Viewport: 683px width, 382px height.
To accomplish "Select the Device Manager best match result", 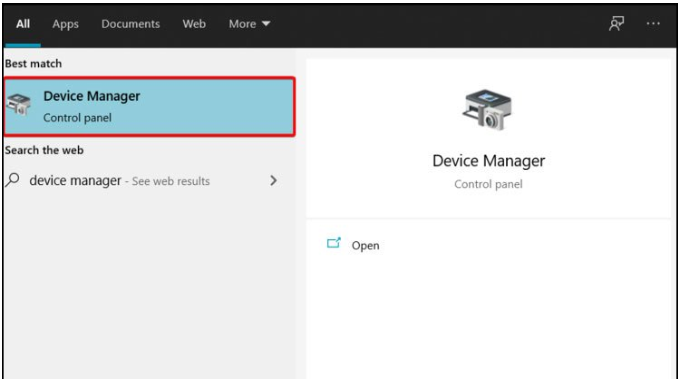I will coord(149,107).
